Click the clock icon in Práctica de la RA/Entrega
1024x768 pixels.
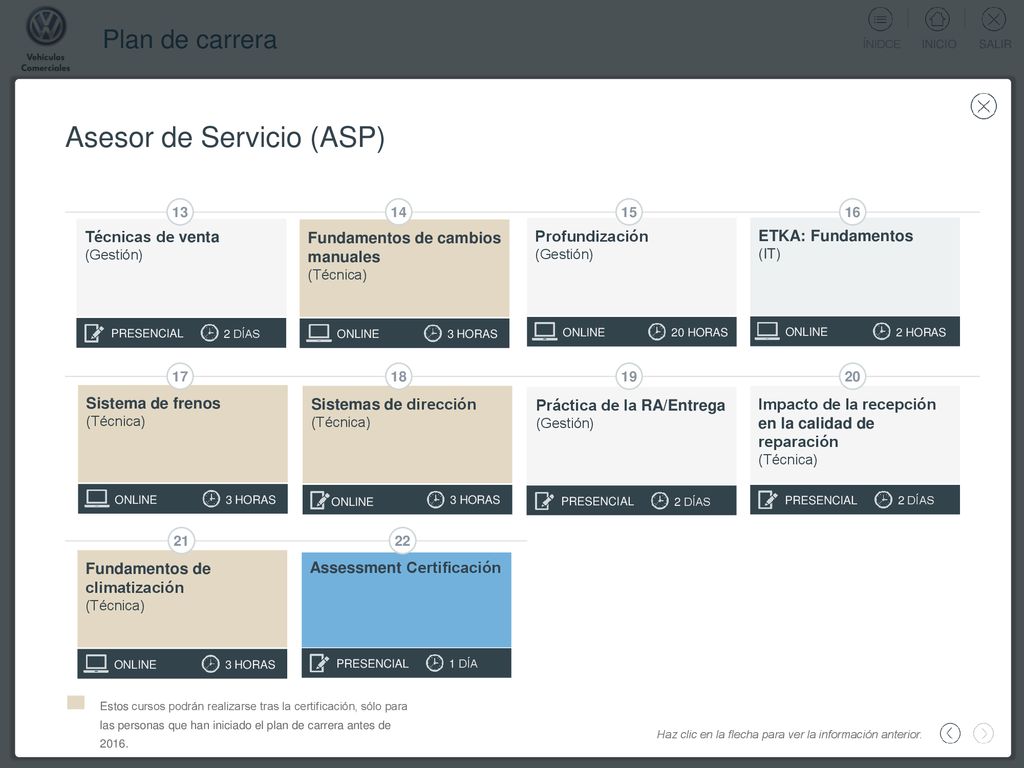click(660, 501)
